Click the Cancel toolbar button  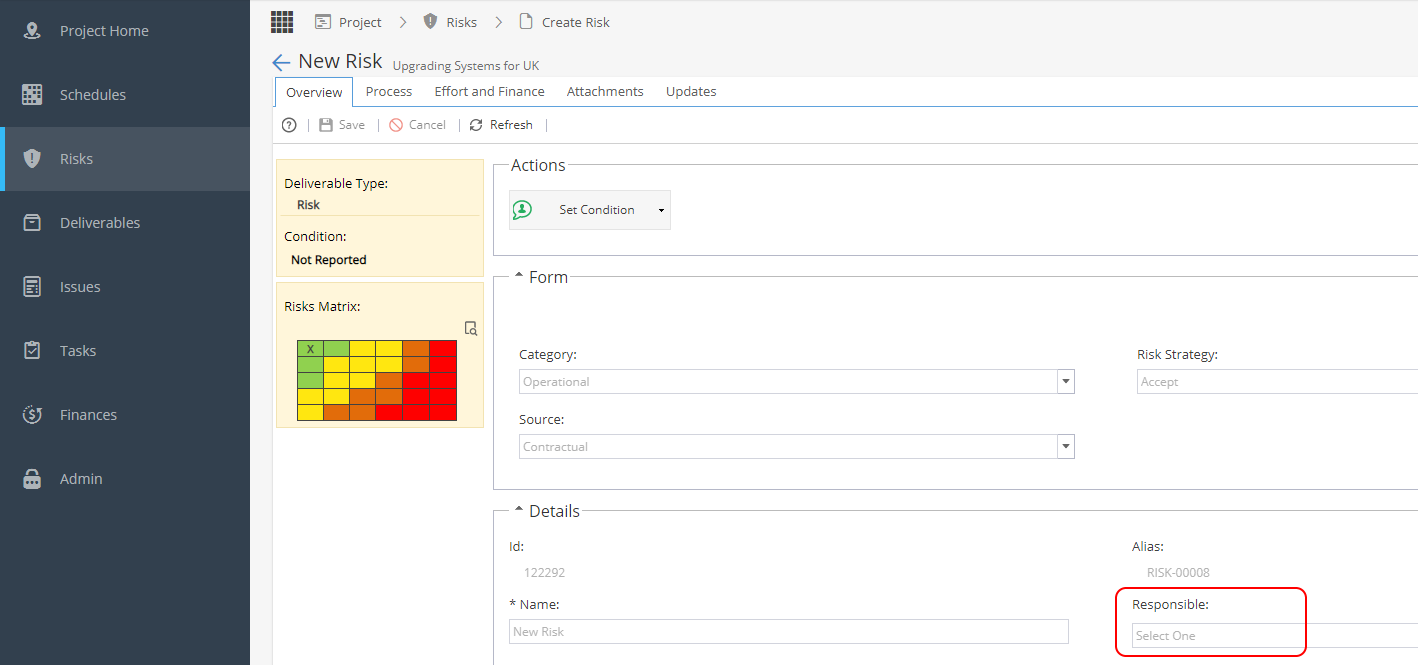pyautogui.click(x=418, y=125)
